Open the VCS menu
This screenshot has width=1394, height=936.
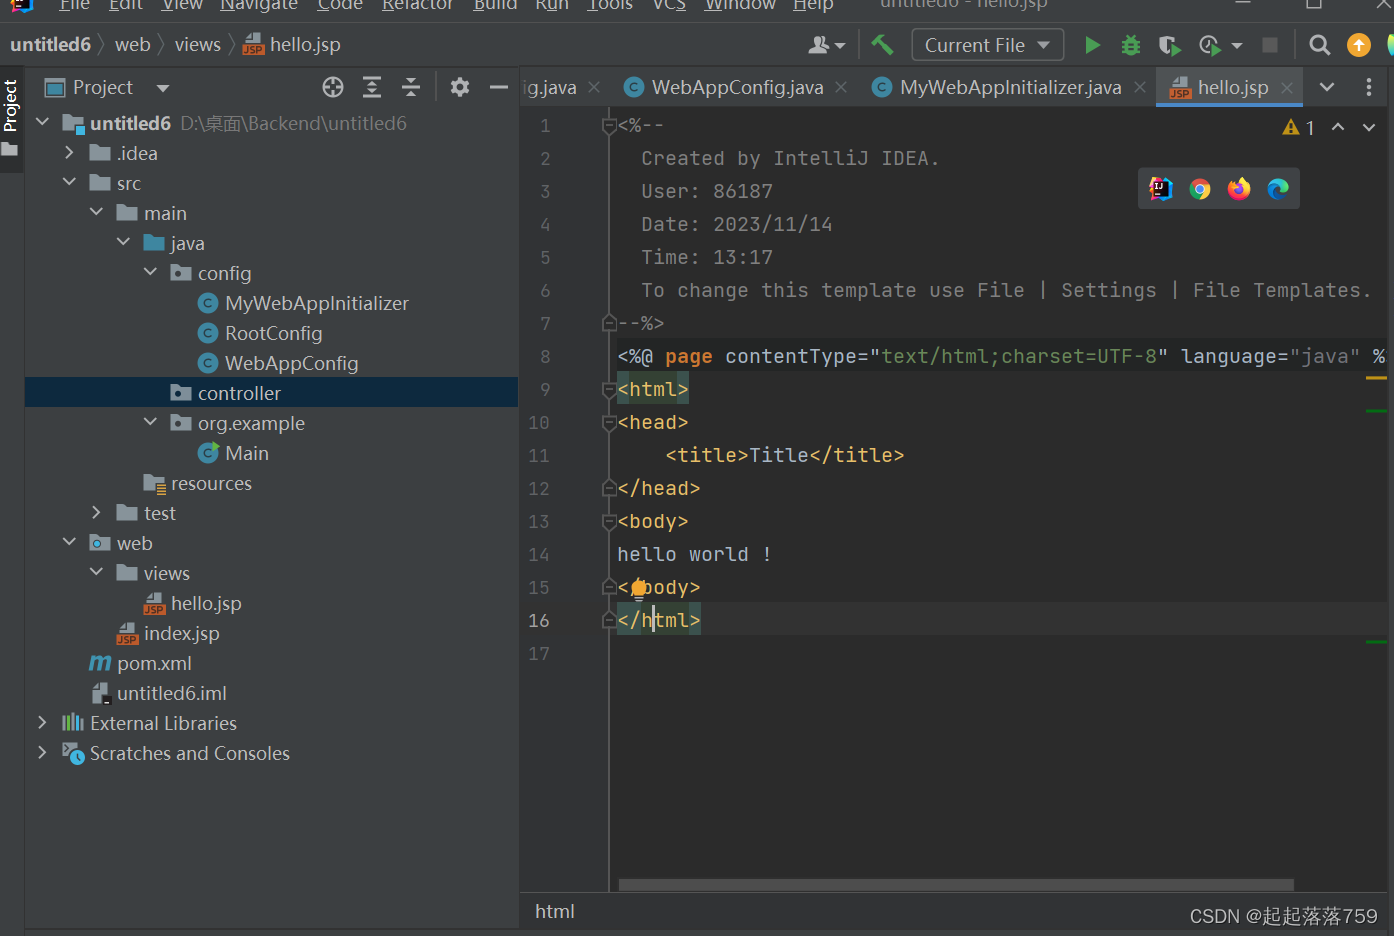(x=669, y=5)
